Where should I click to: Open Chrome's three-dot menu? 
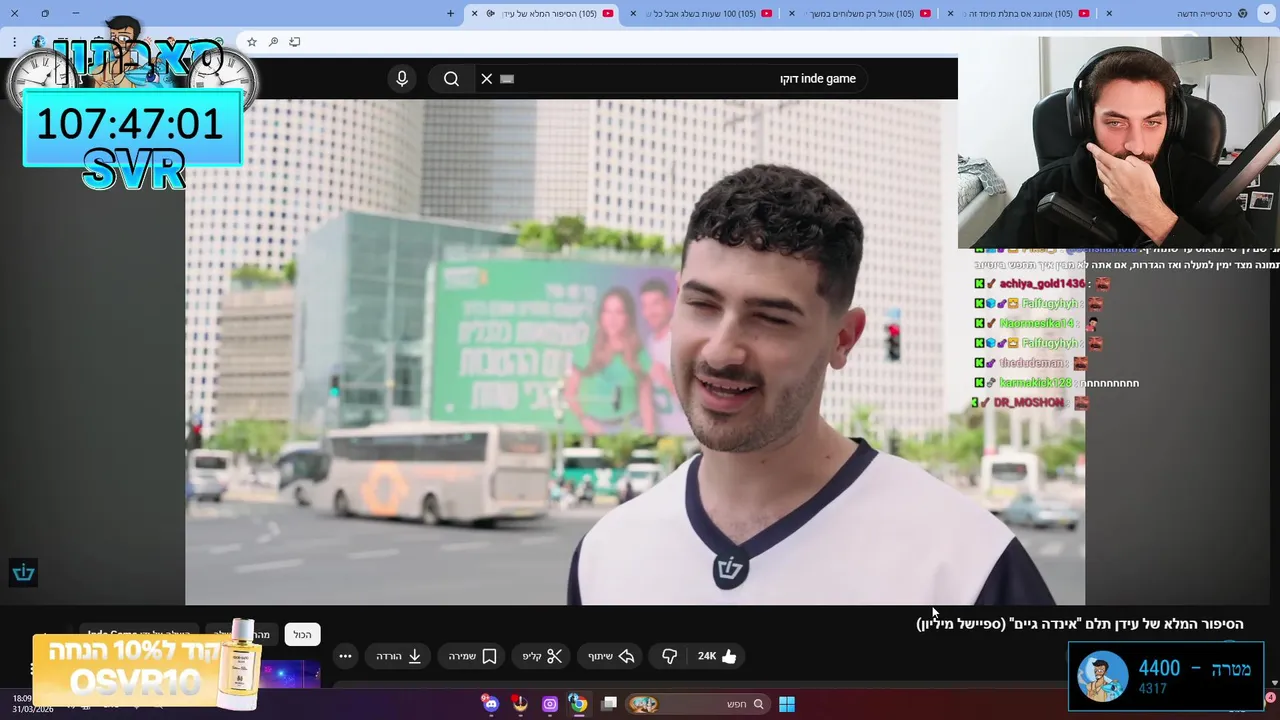14,42
